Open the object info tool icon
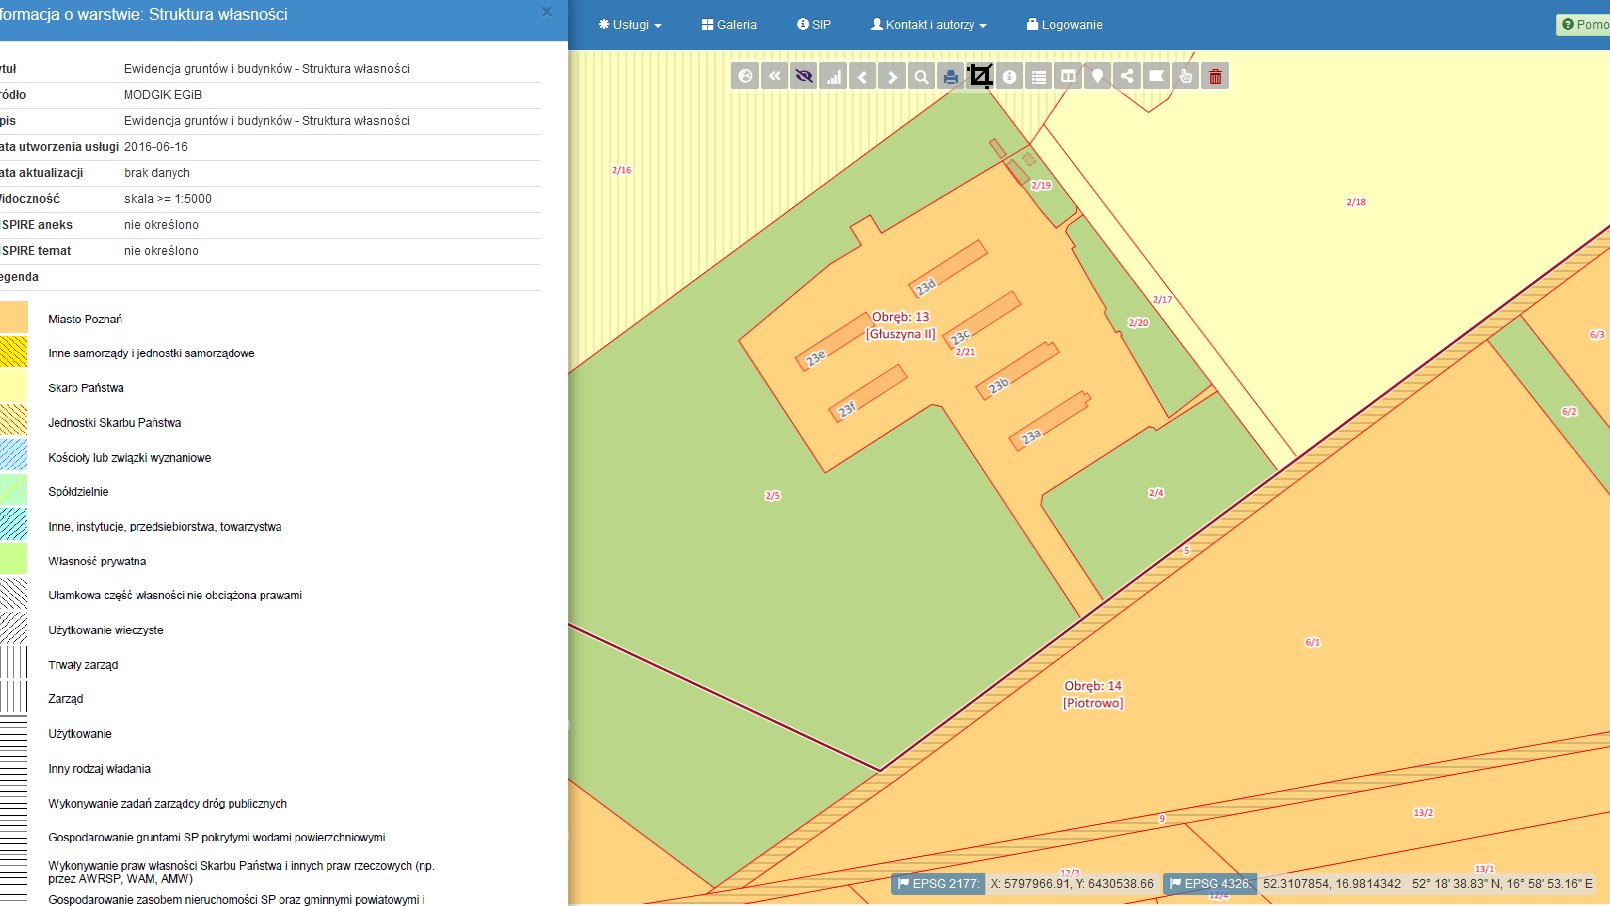The width and height of the screenshot is (1610, 906). [x=1010, y=76]
